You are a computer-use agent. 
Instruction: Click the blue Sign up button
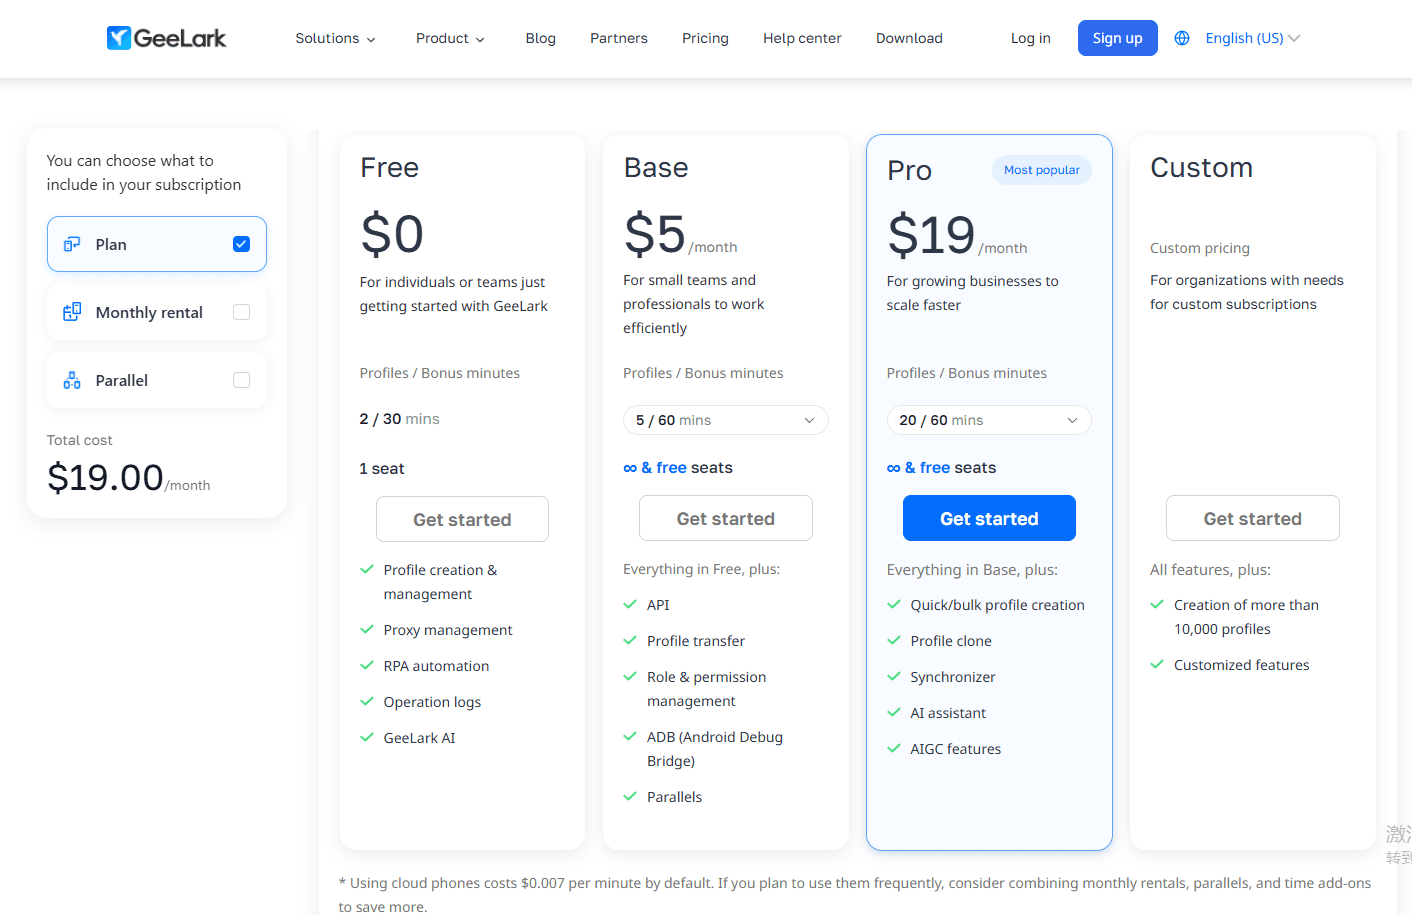coord(1117,38)
